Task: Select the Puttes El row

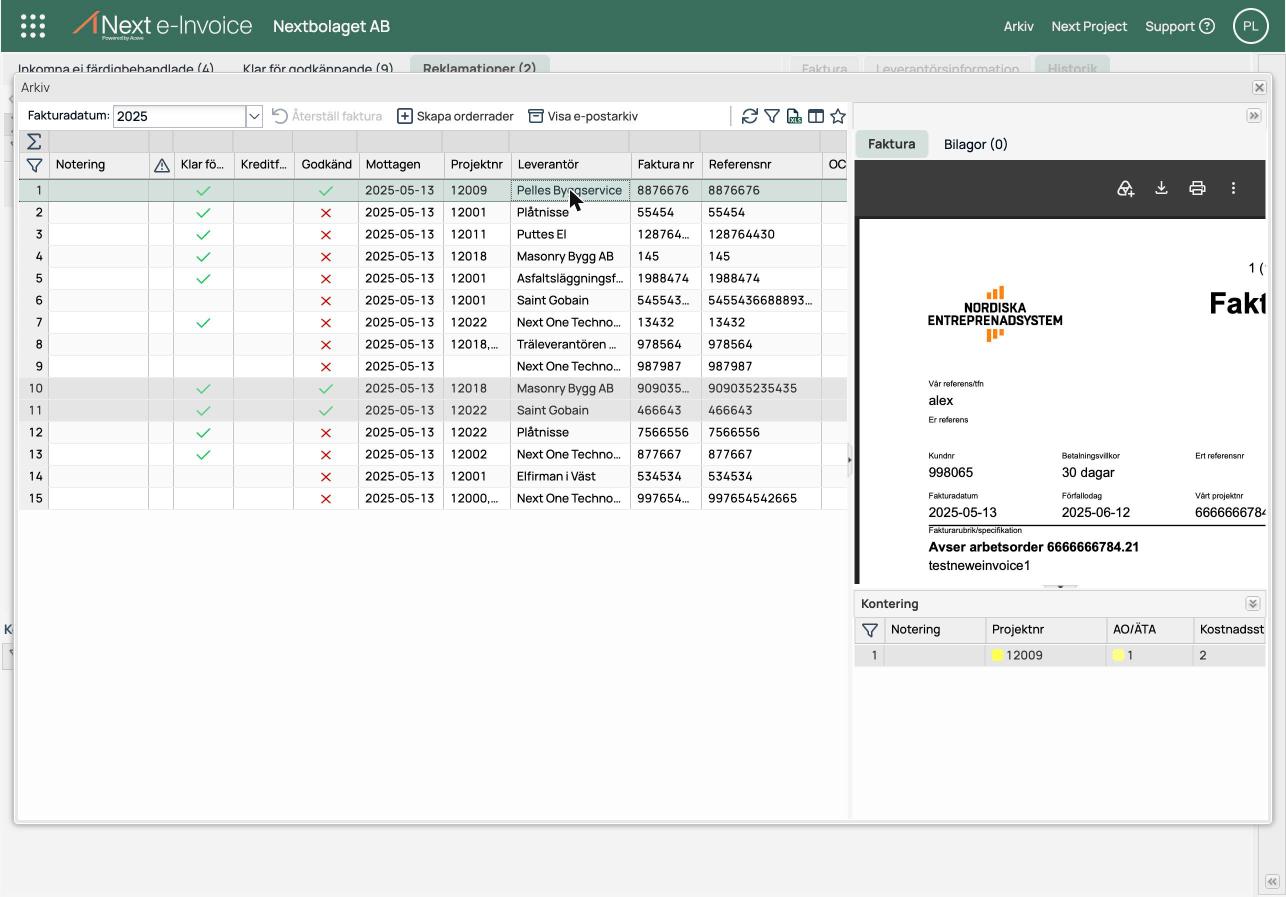Action: [x=433, y=234]
